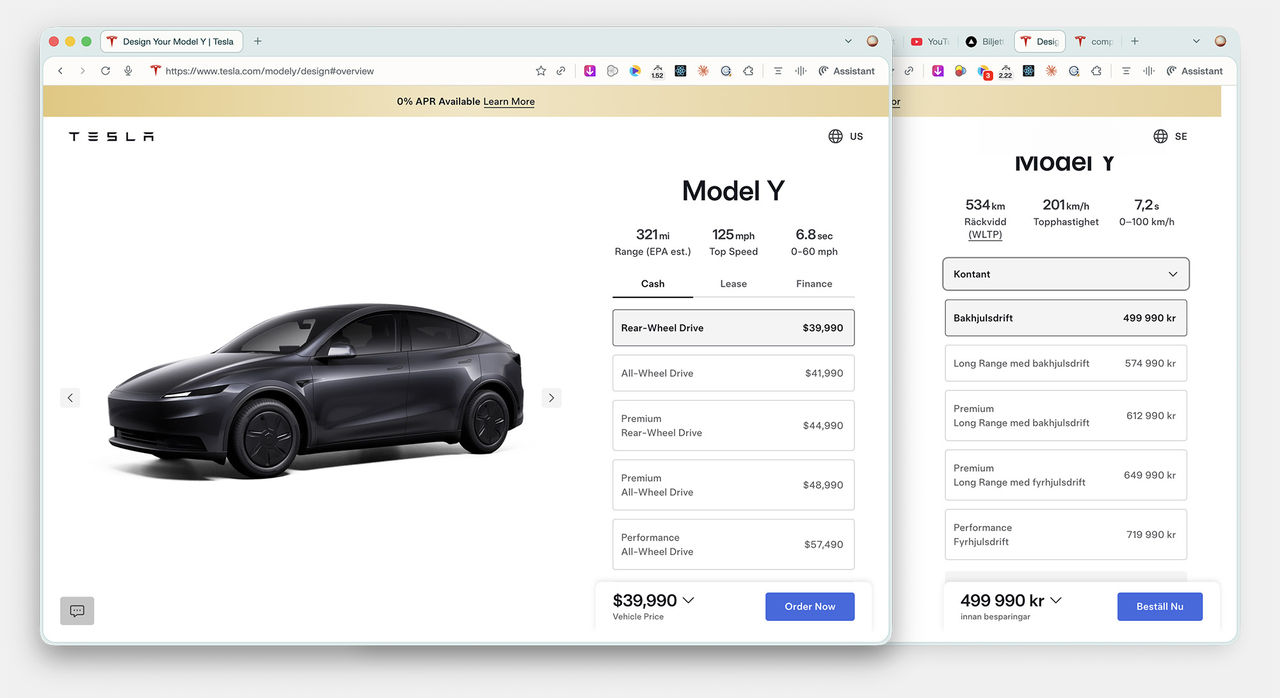Expand the $39,990 vehicle price chevron

pos(687,601)
